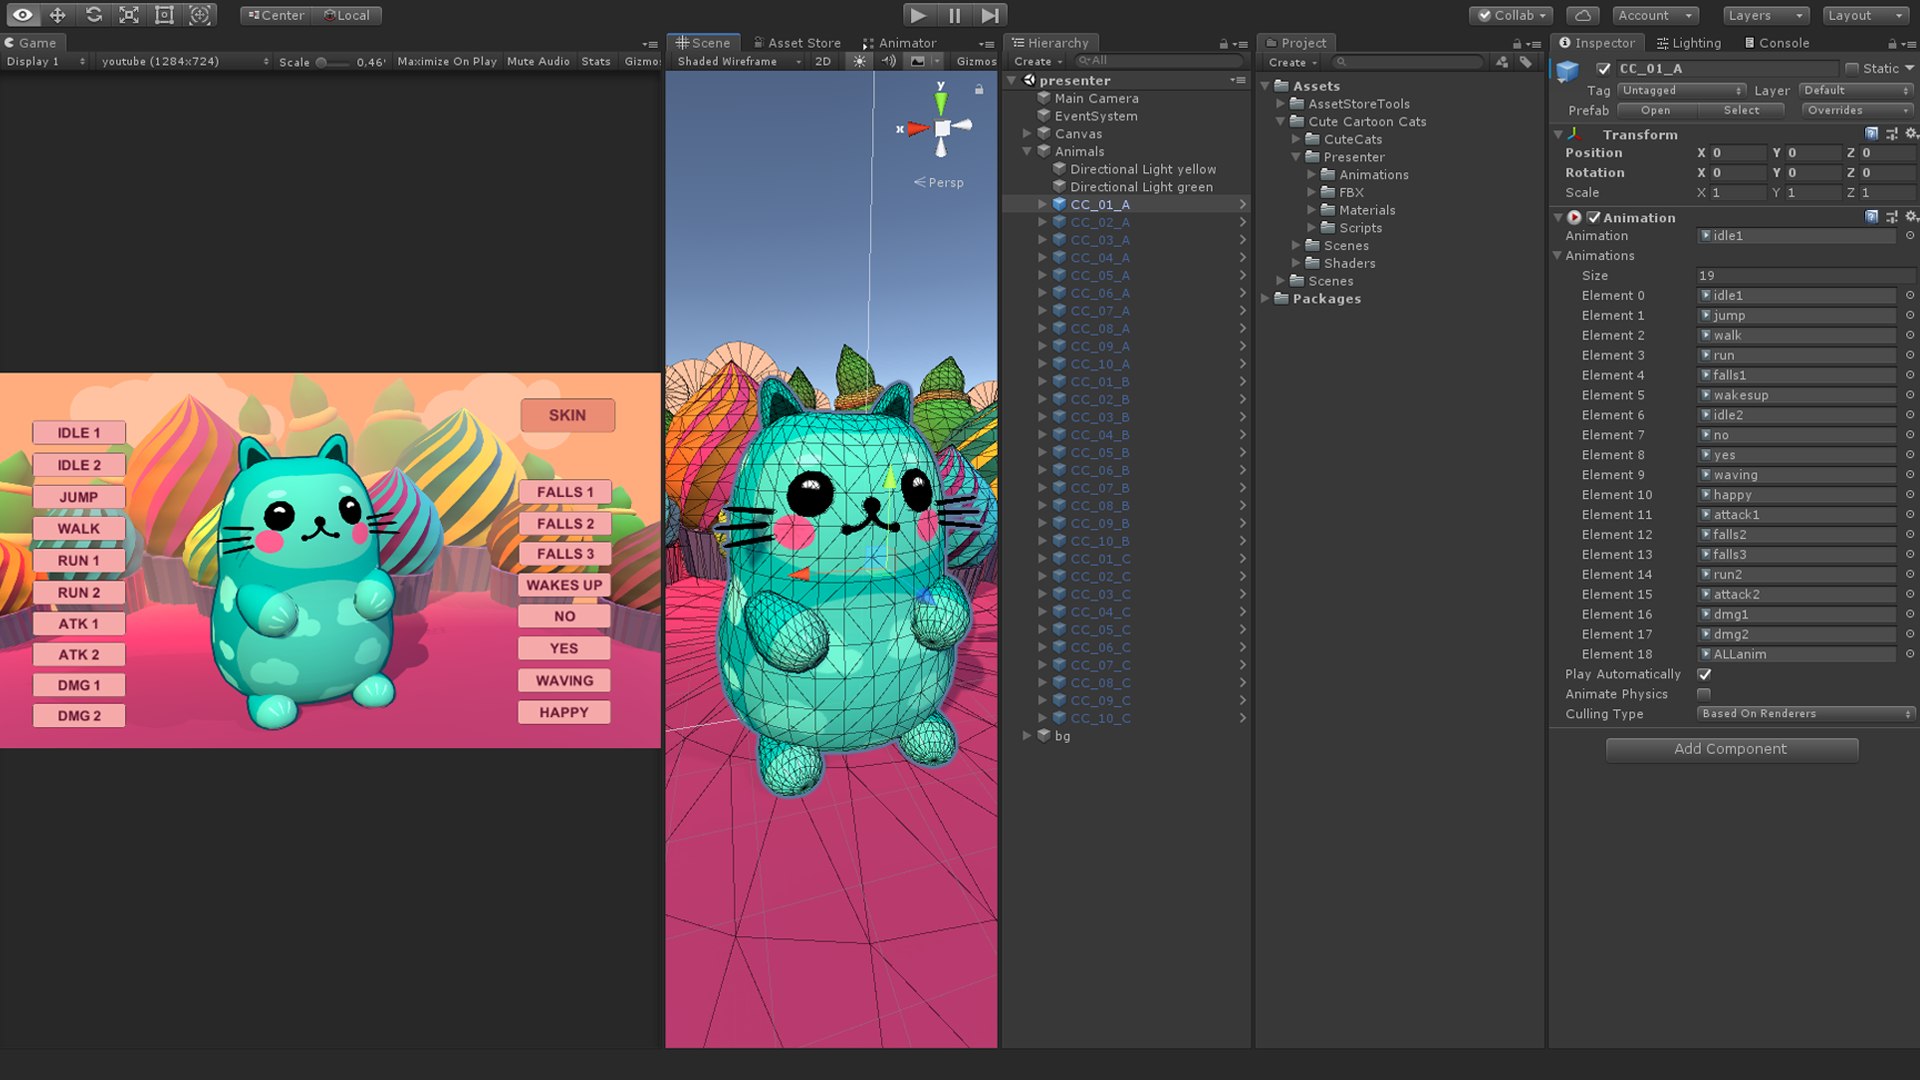The height and width of the screenshot is (1080, 1920).
Task: Toggle Maximize On Play
Action: click(447, 61)
